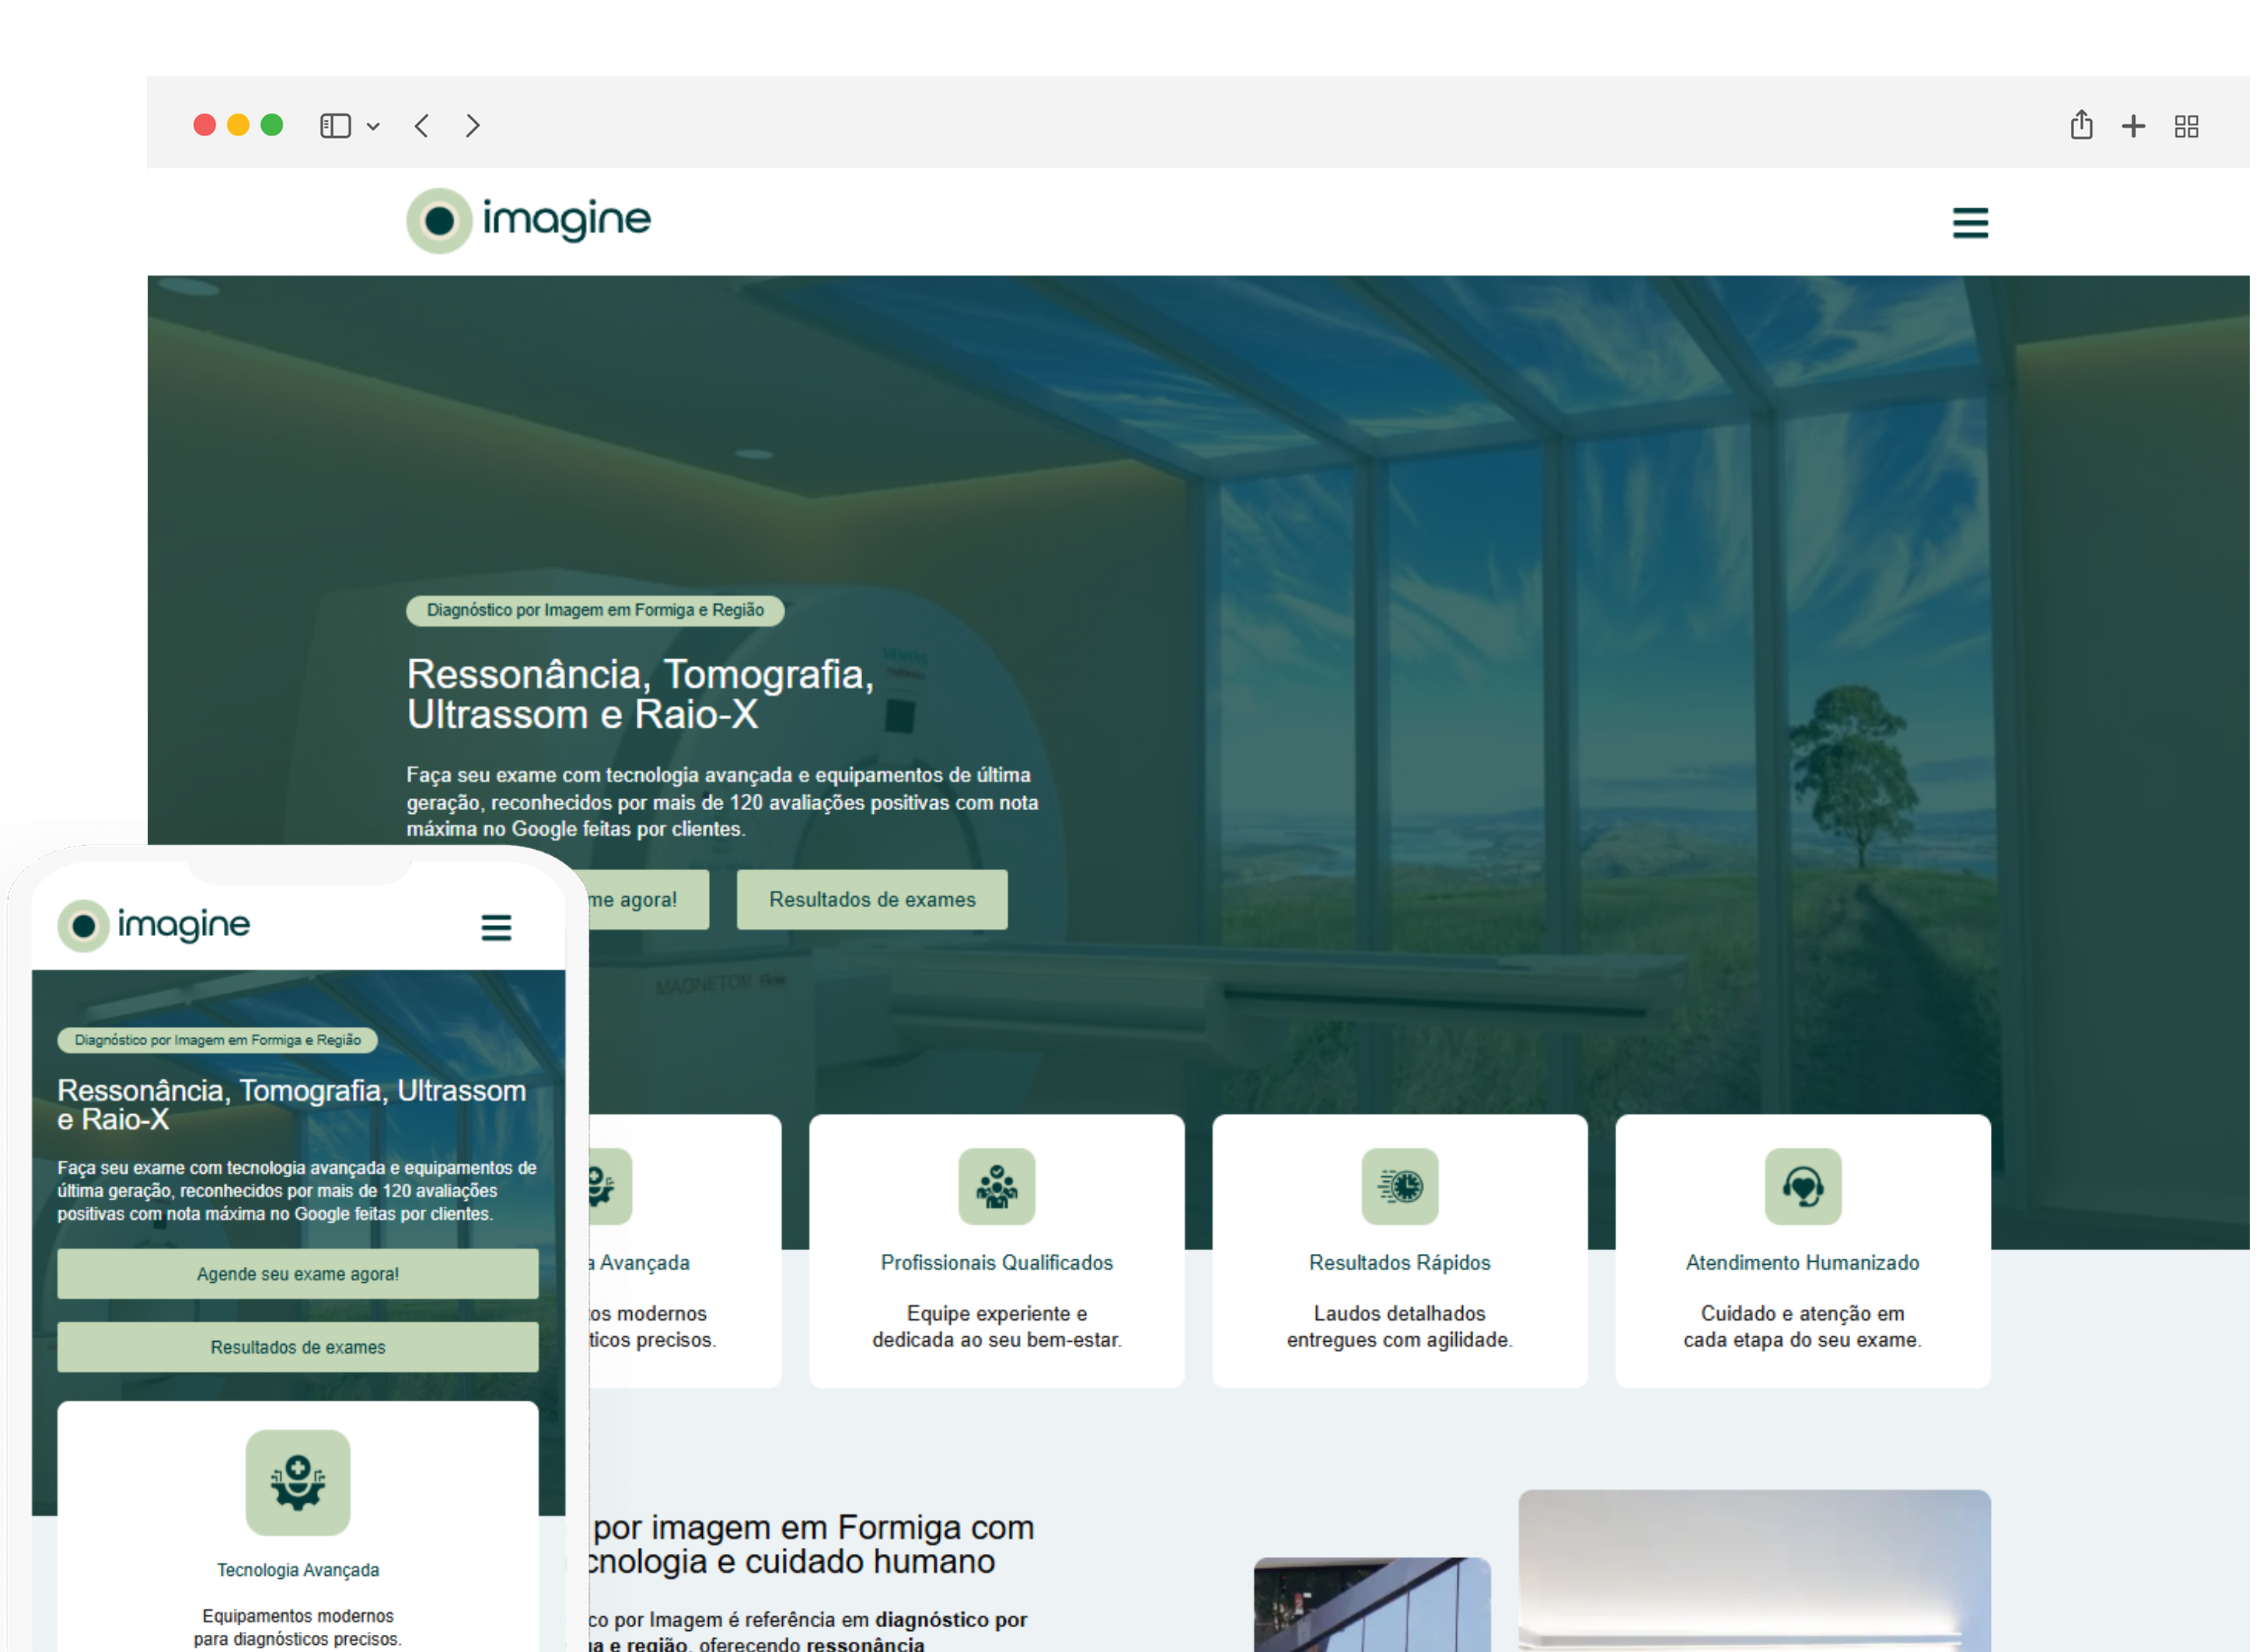This screenshot has width=2256, height=1652.
Task: Go forward with the right arrow
Action: click(x=473, y=126)
